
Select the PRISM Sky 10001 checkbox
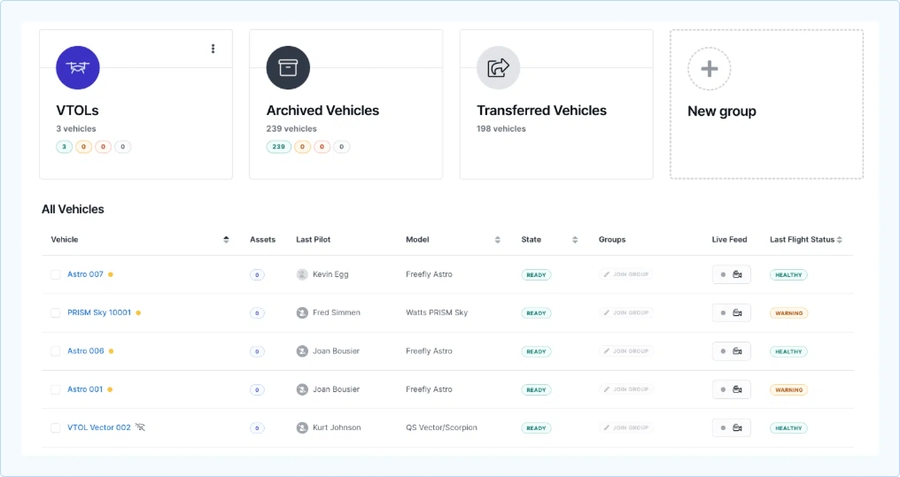click(x=56, y=313)
